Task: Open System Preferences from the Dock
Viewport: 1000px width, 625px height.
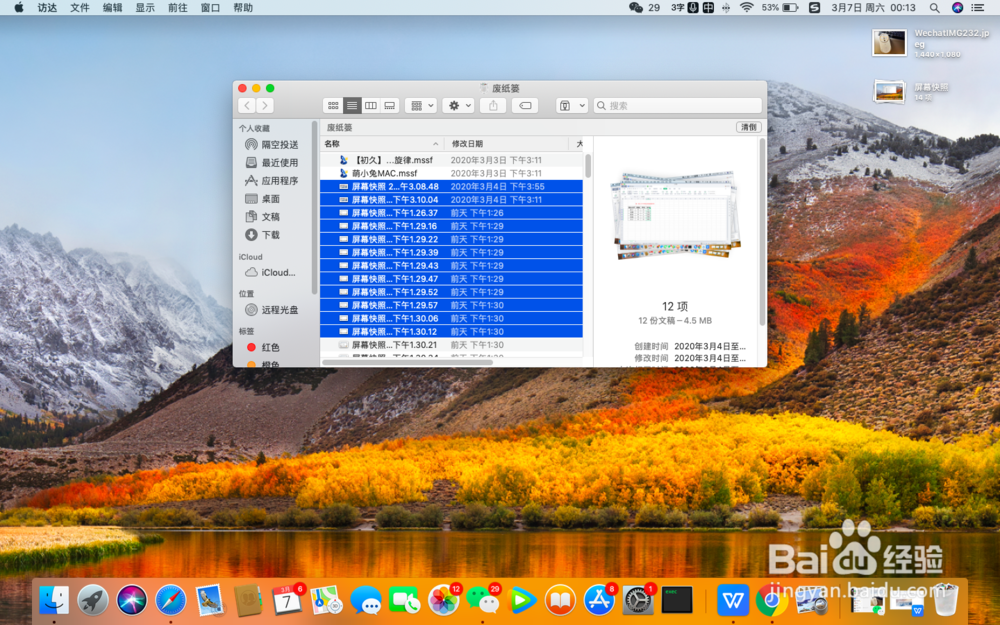Action: point(638,600)
